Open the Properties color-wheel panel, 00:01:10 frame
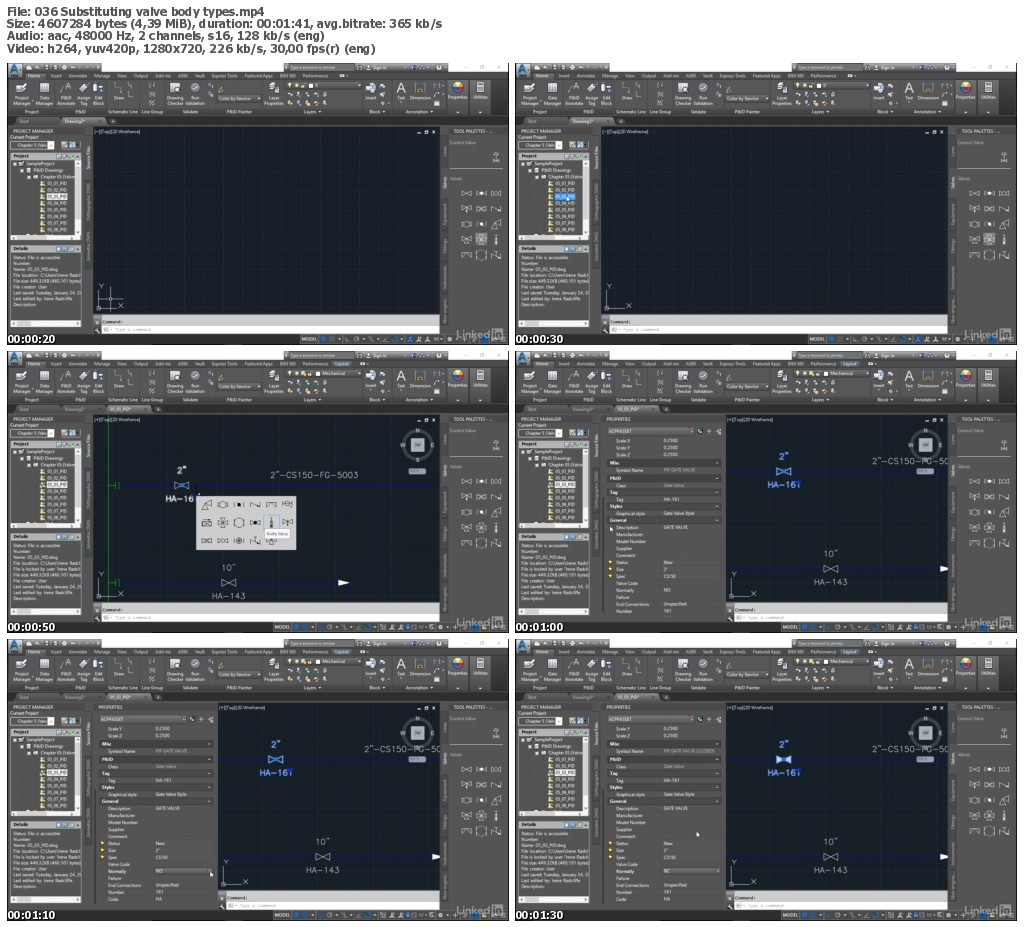 tap(457, 668)
